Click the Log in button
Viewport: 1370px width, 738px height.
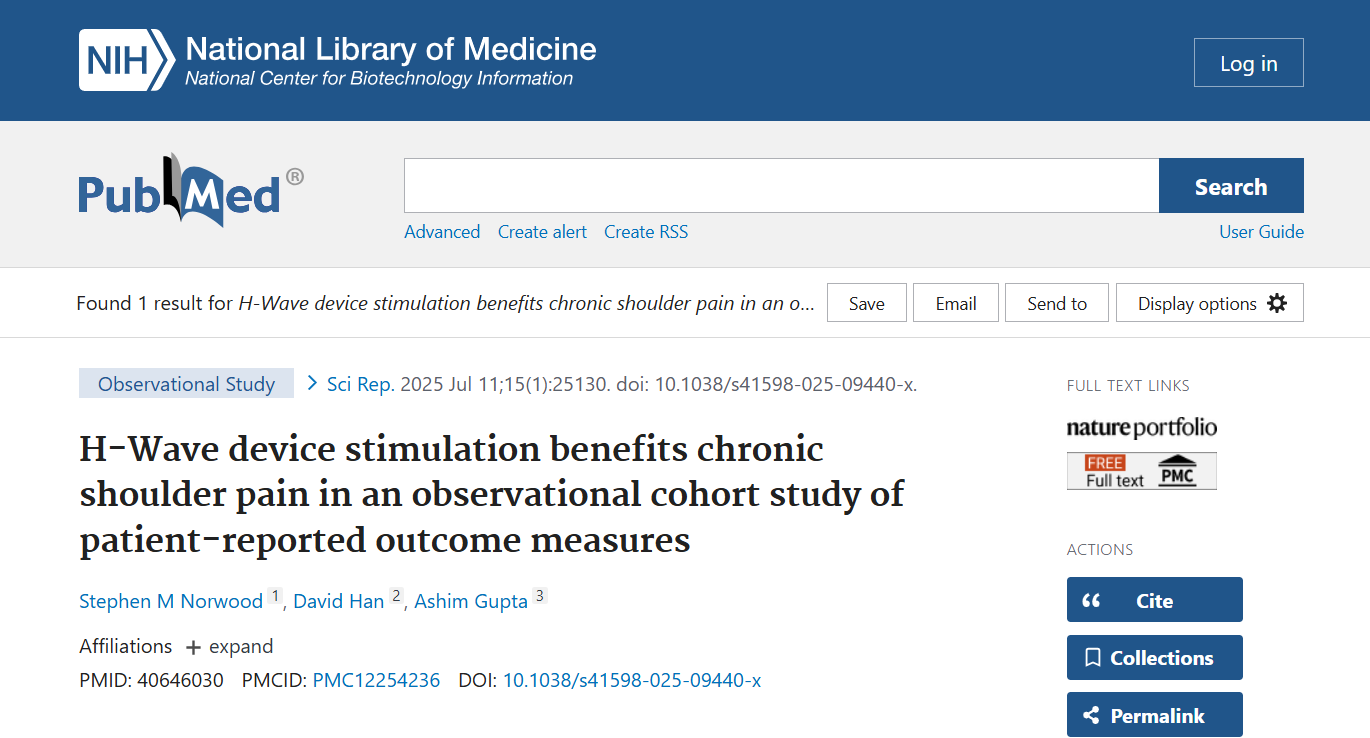click(1248, 63)
